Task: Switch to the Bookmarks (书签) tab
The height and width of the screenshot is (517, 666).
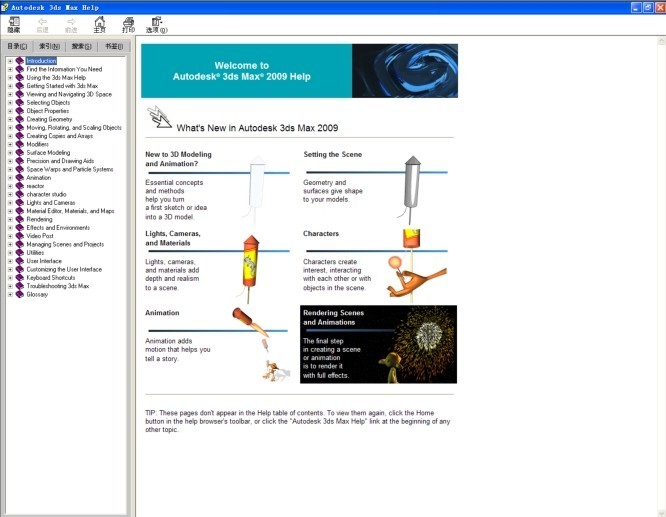Action: (x=114, y=46)
